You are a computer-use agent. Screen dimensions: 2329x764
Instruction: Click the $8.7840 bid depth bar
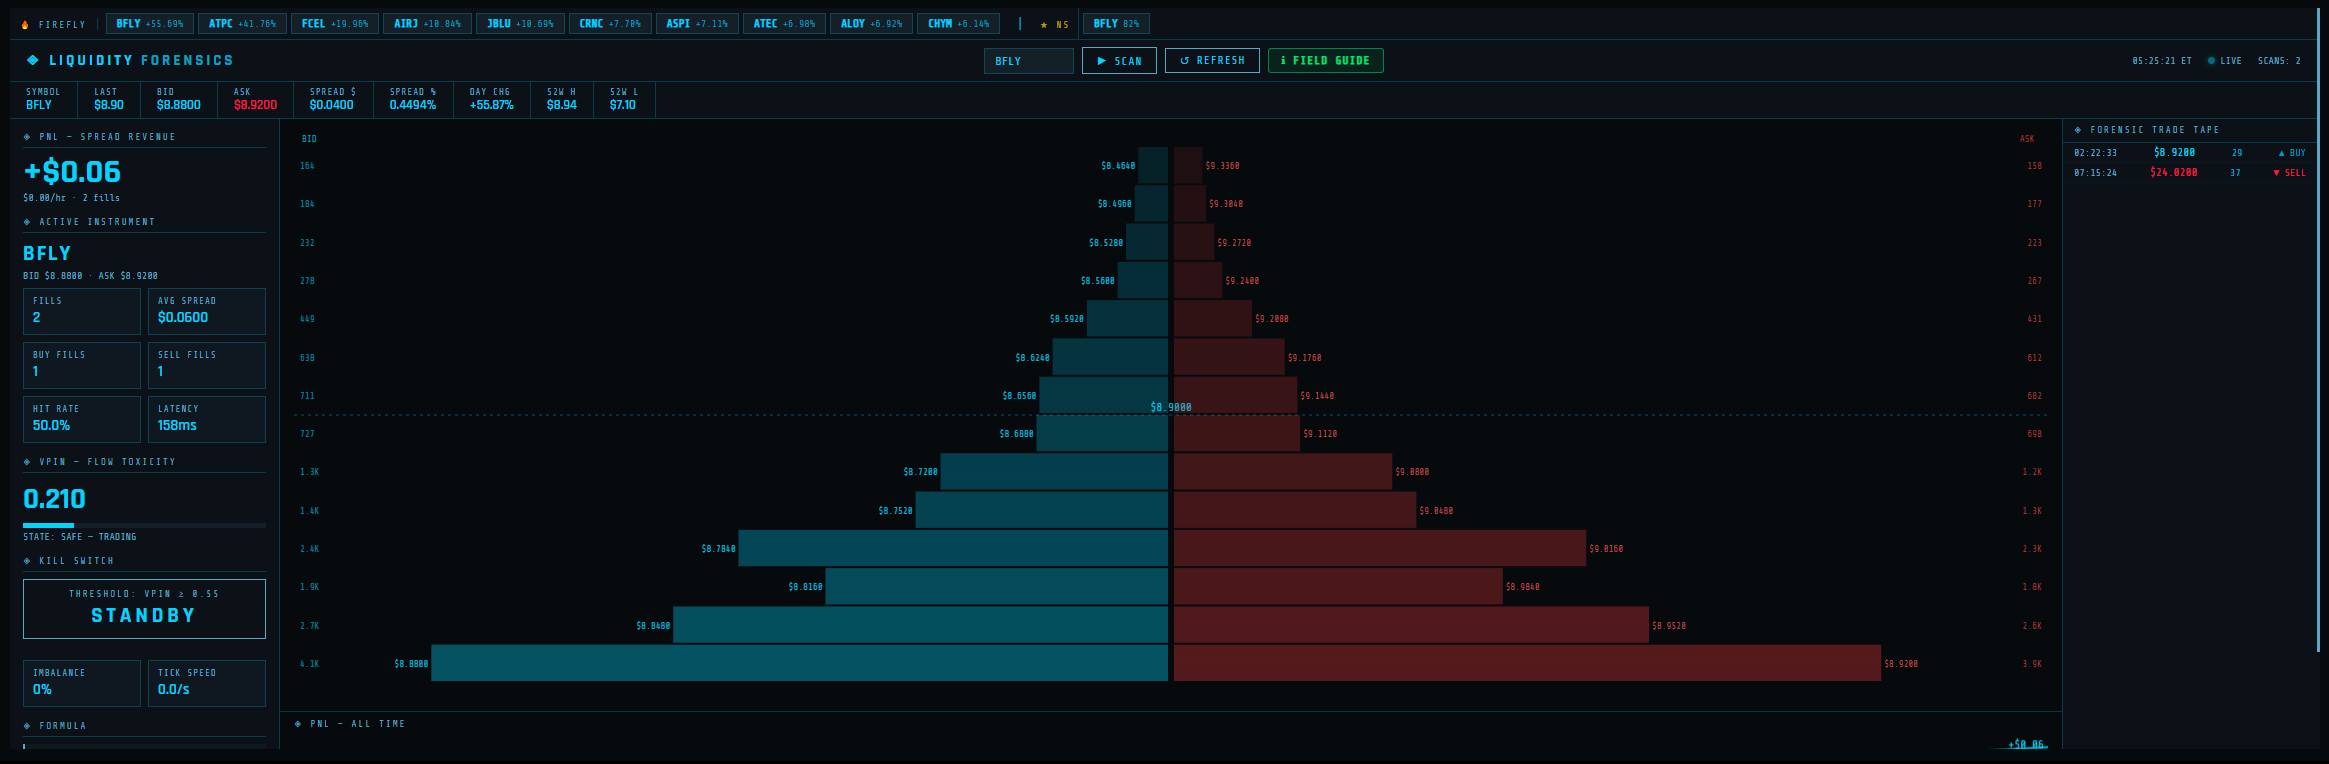click(953, 549)
